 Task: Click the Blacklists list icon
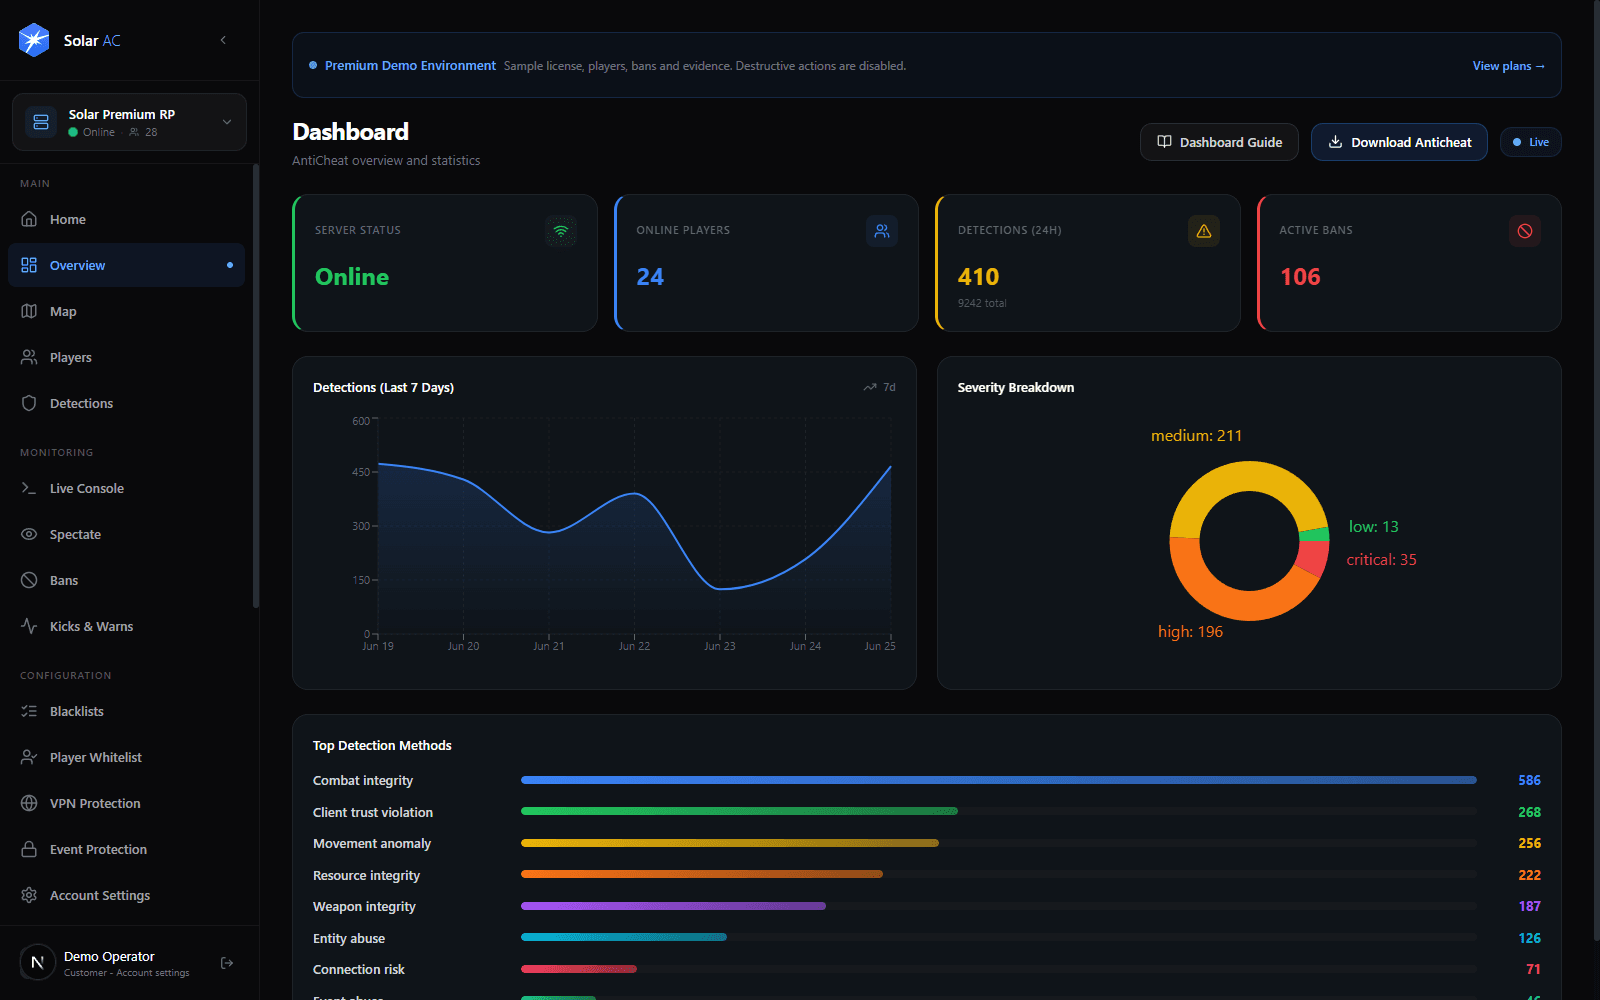point(29,711)
